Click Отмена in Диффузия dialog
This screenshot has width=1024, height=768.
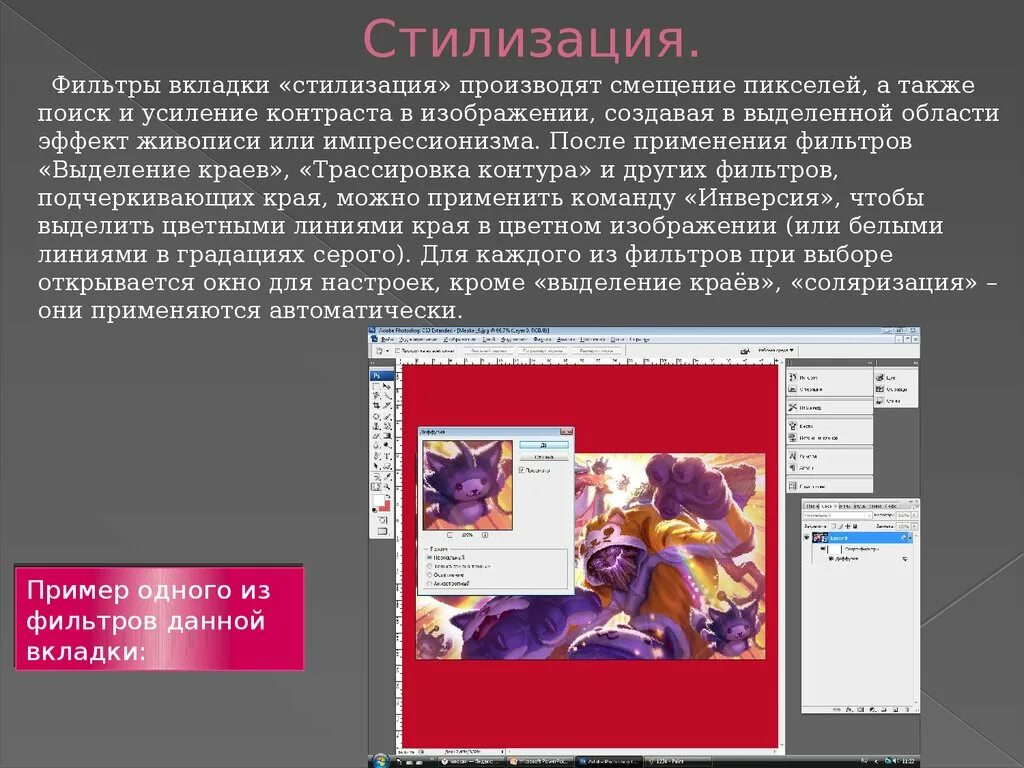point(544,456)
